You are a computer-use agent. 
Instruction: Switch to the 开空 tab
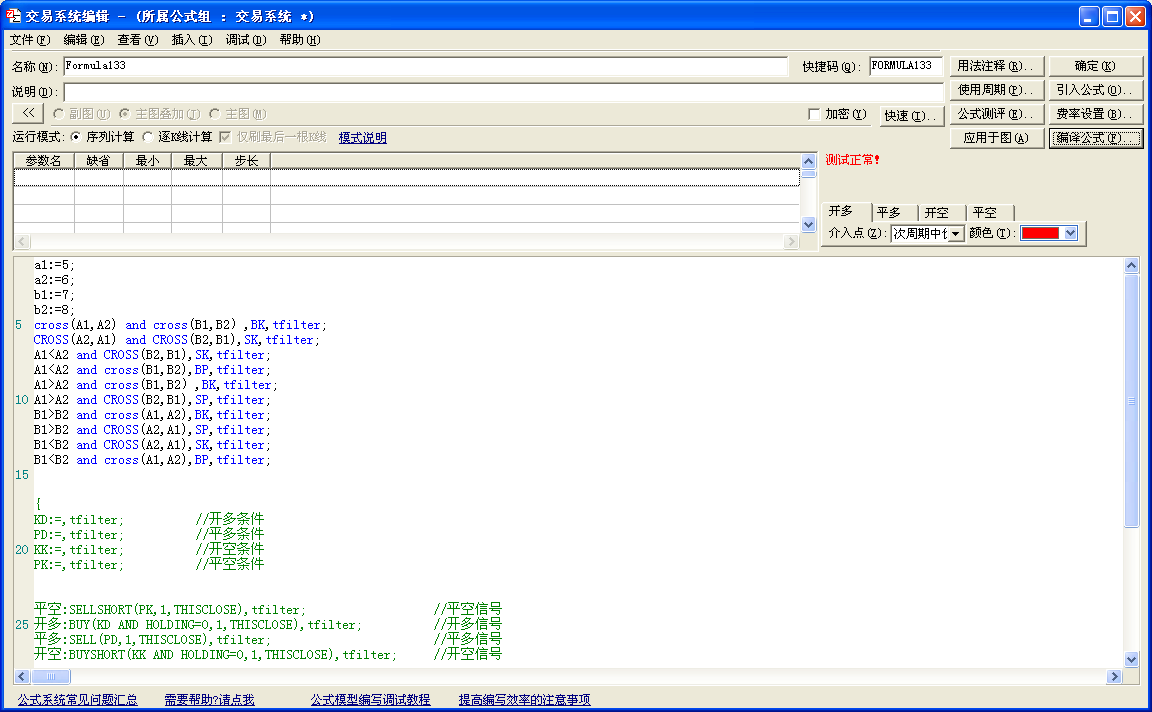click(942, 213)
